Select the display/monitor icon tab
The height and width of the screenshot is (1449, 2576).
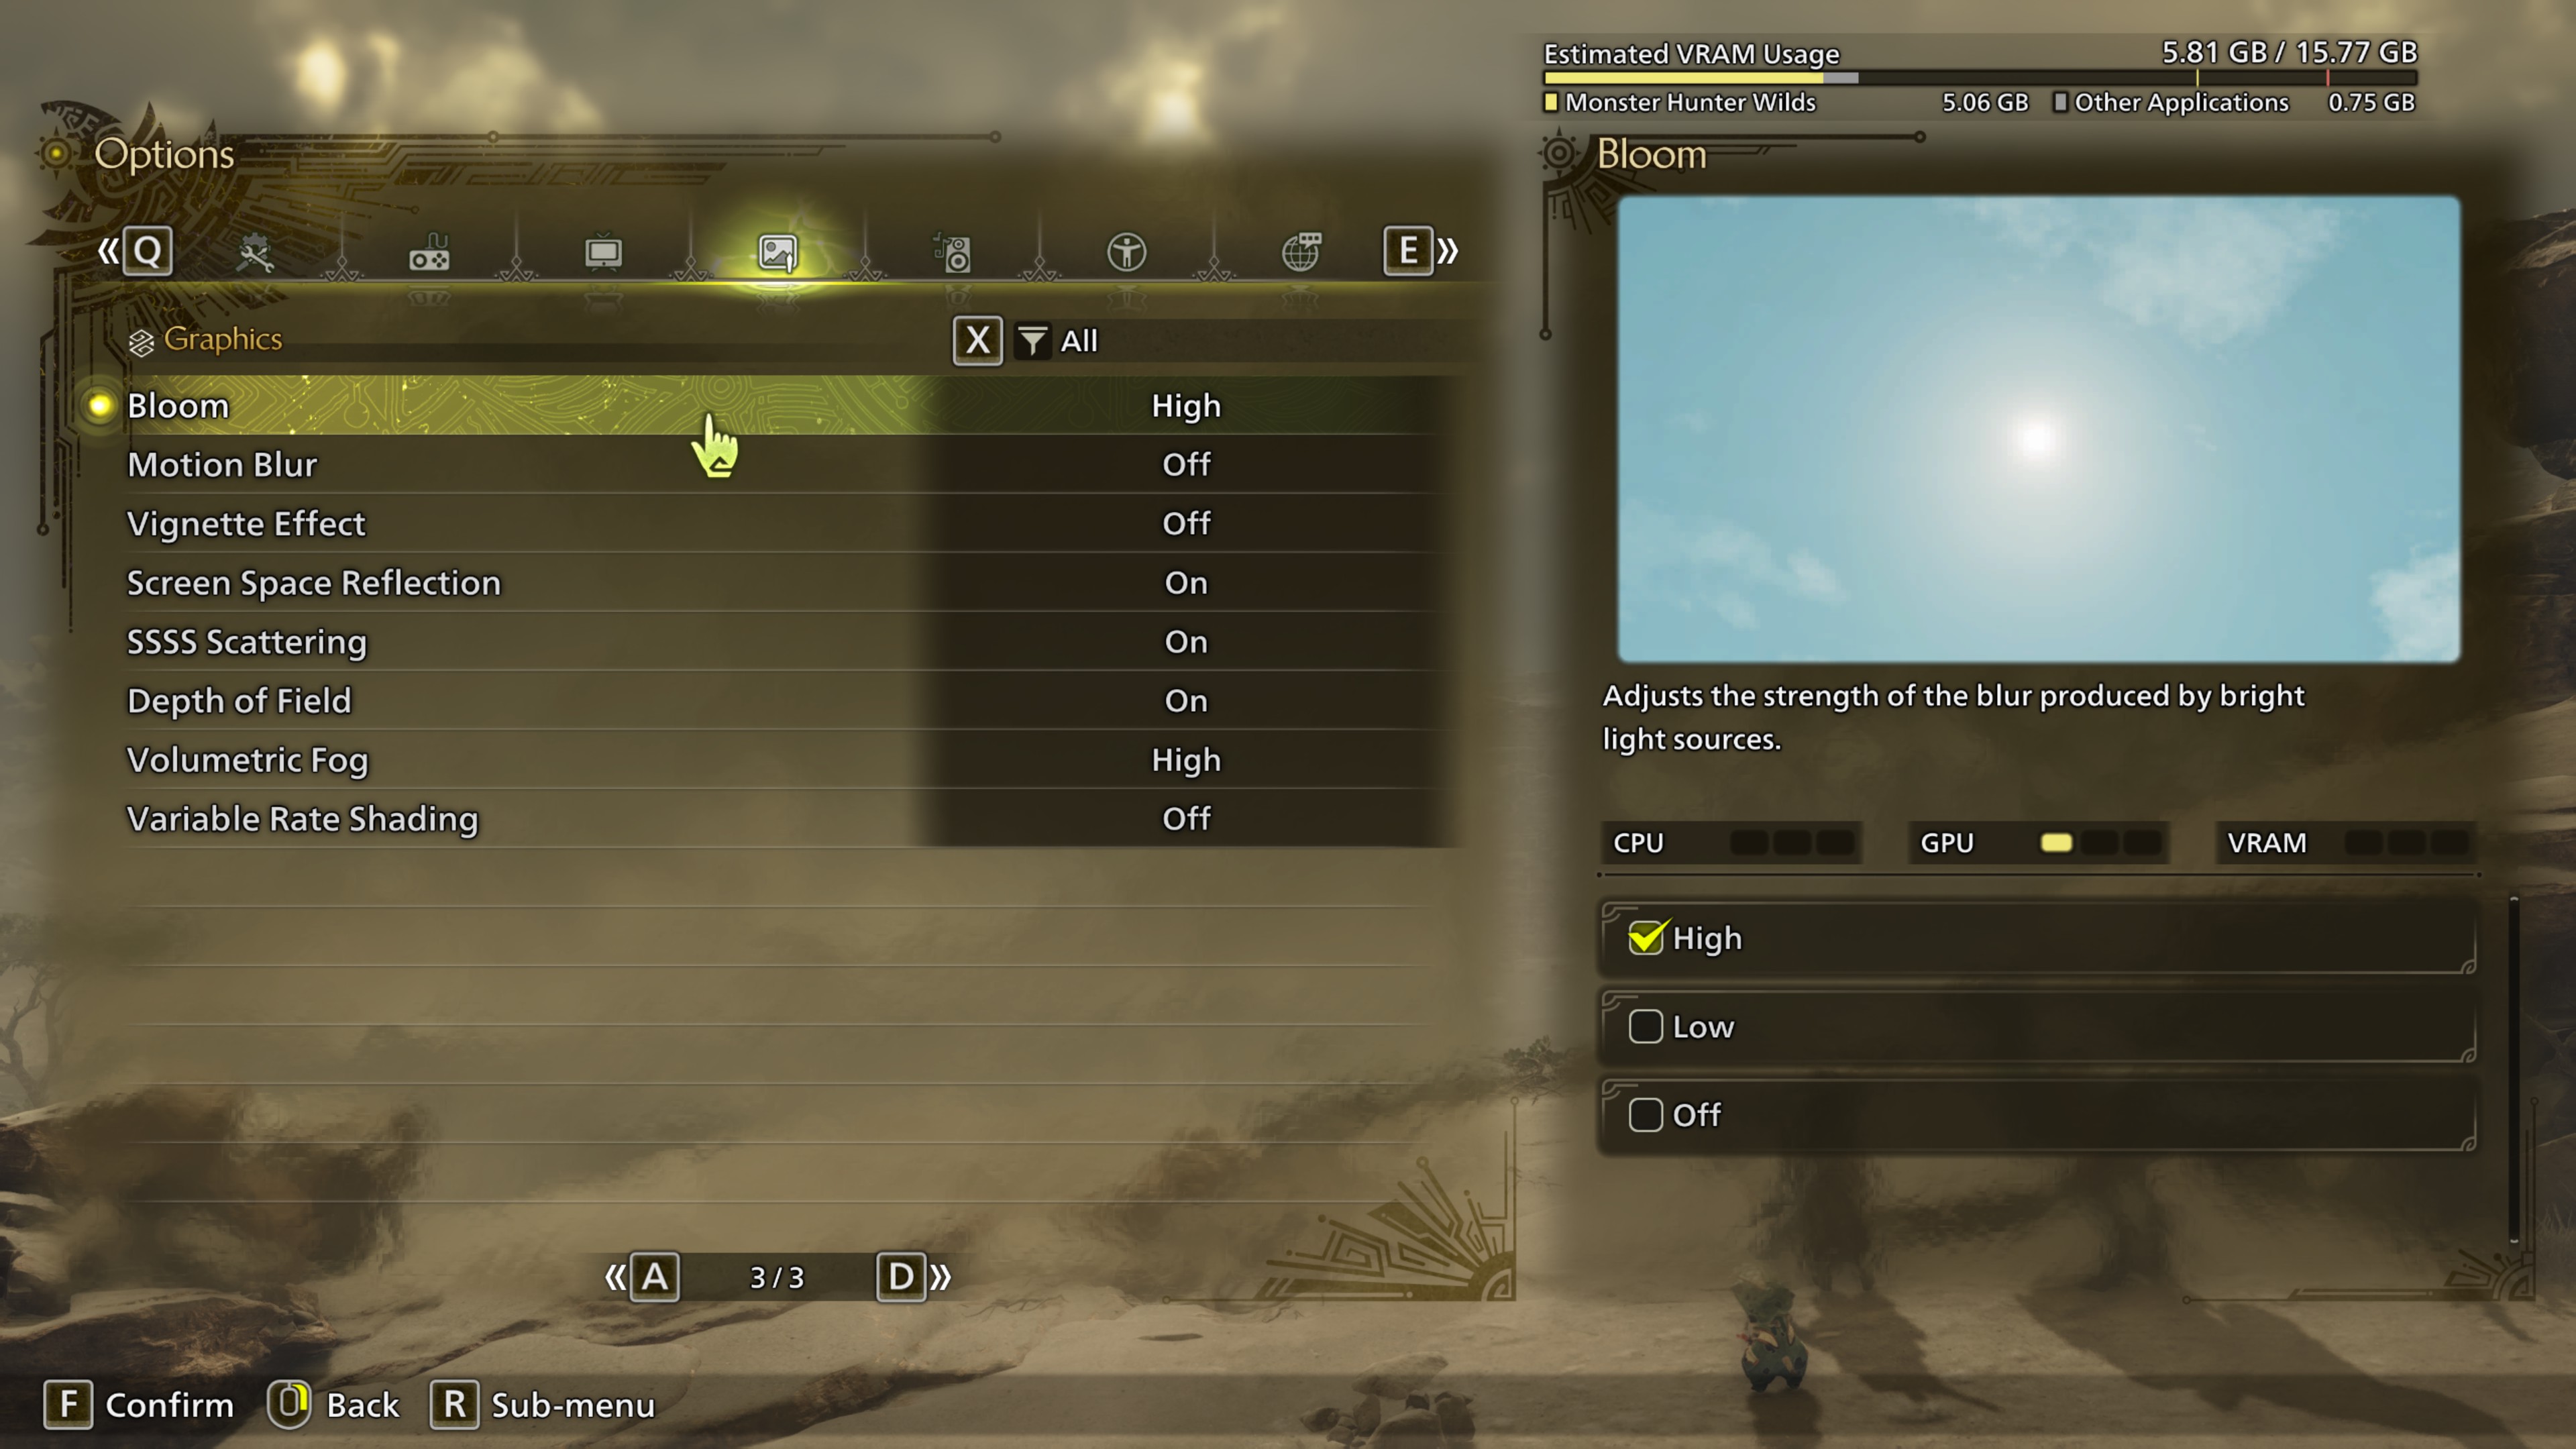[x=602, y=250]
